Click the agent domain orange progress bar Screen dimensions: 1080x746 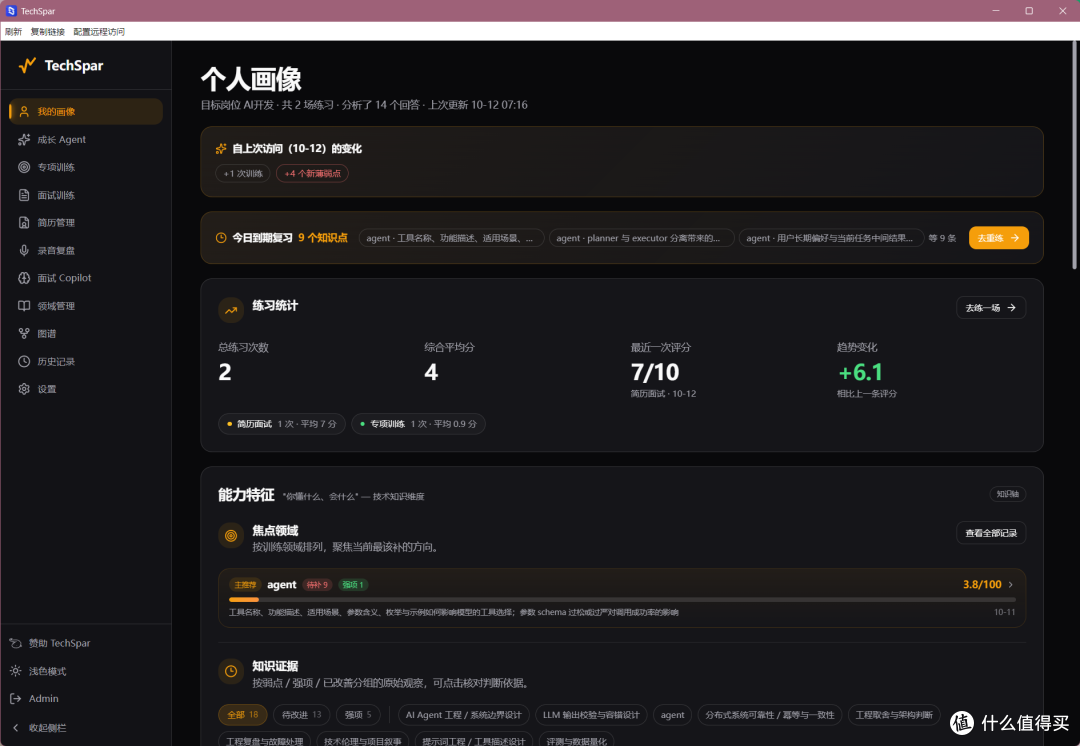pyautogui.click(x=244, y=600)
